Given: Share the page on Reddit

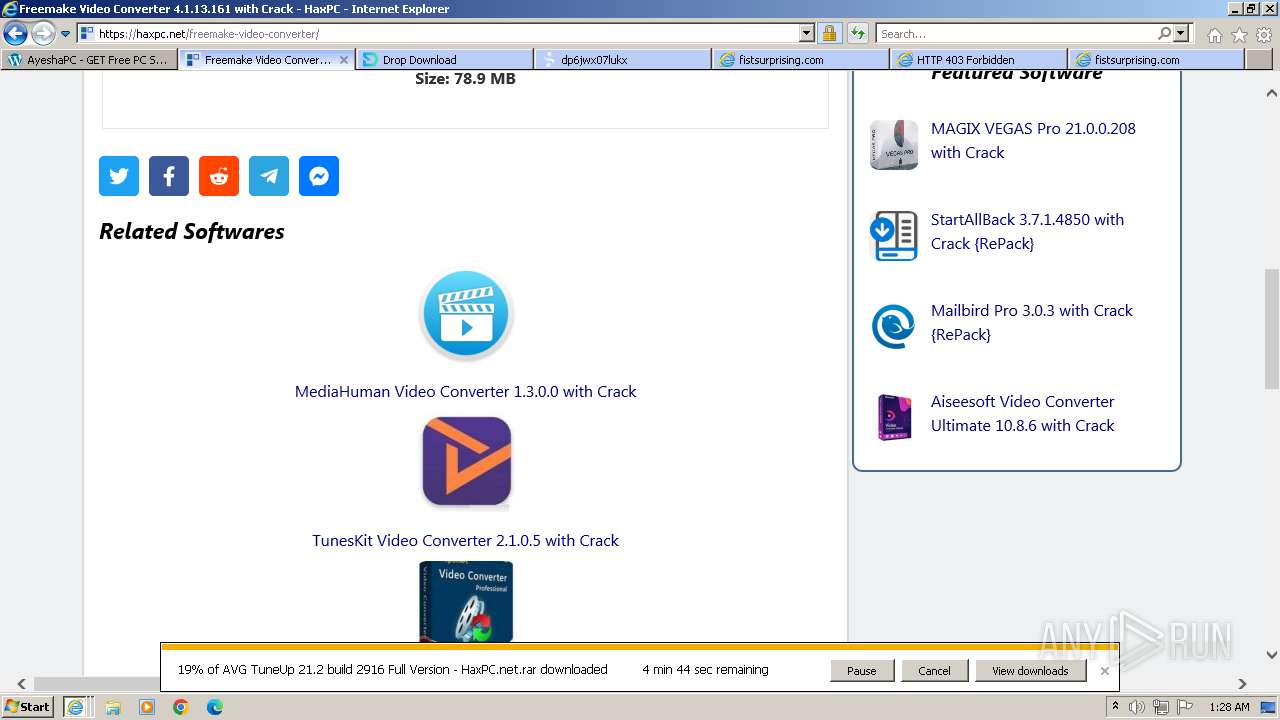Looking at the screenshot, I should 219,176.
